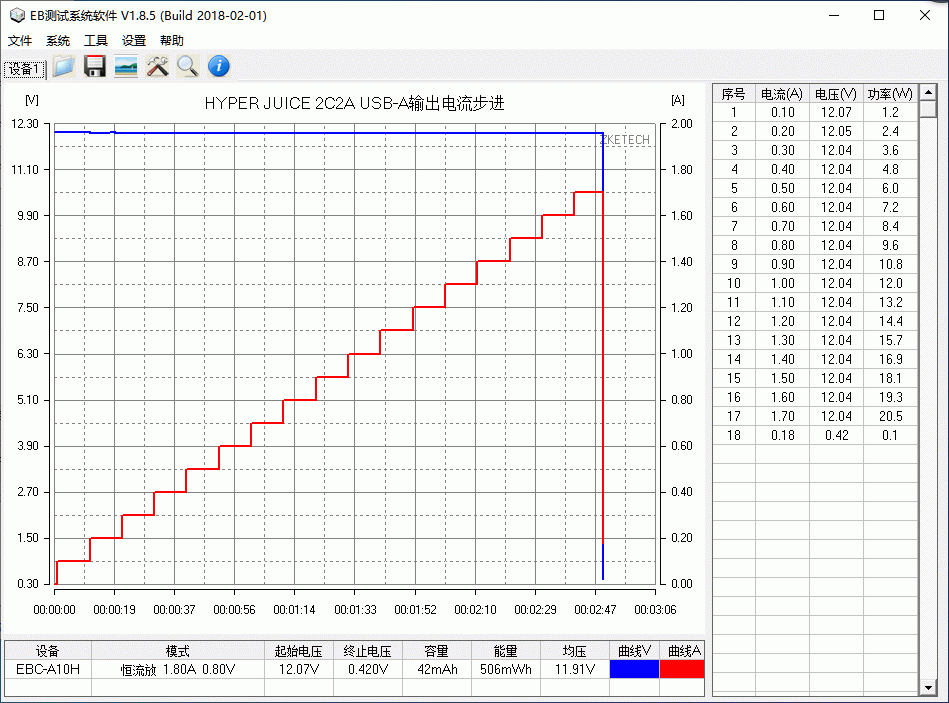Click the 能量 header cell

tap(505, 651)
